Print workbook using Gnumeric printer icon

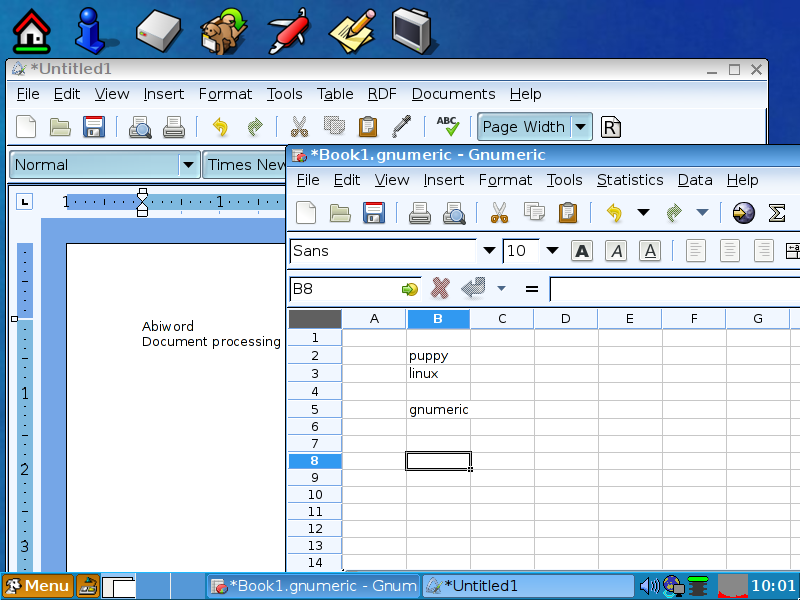[420, 213]
